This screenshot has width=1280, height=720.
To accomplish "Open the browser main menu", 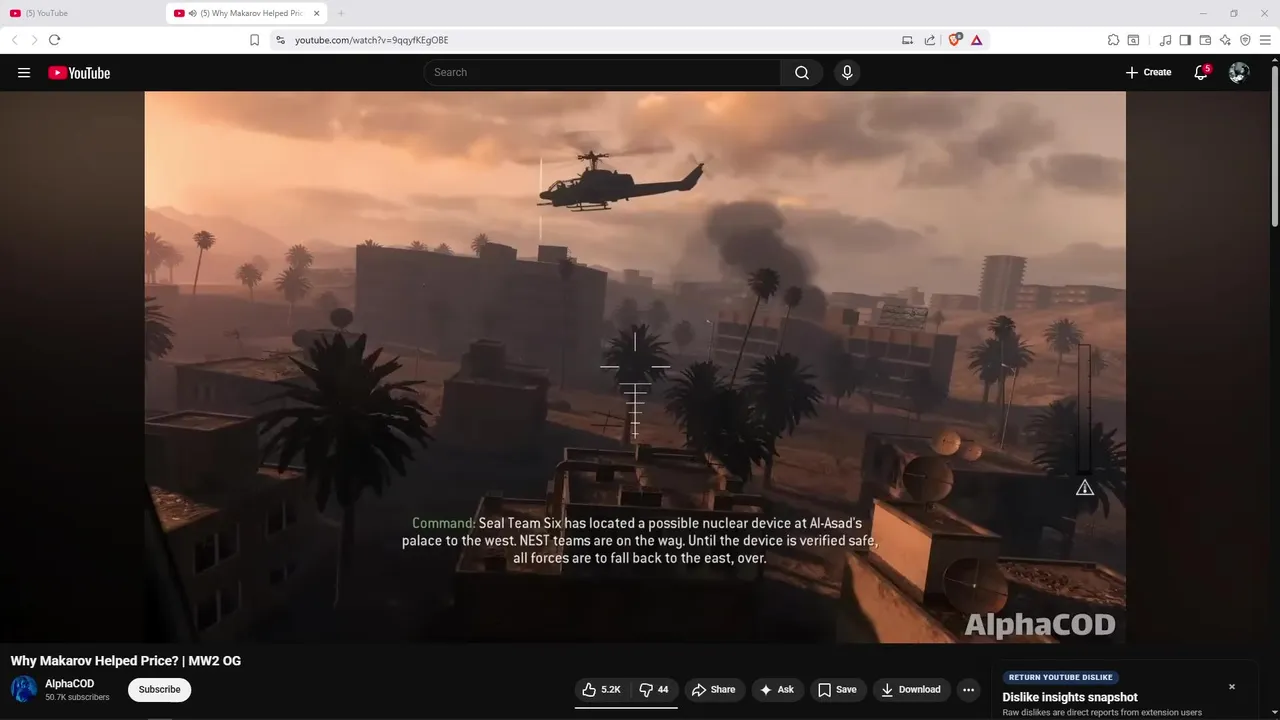I will pos(1265,40).
